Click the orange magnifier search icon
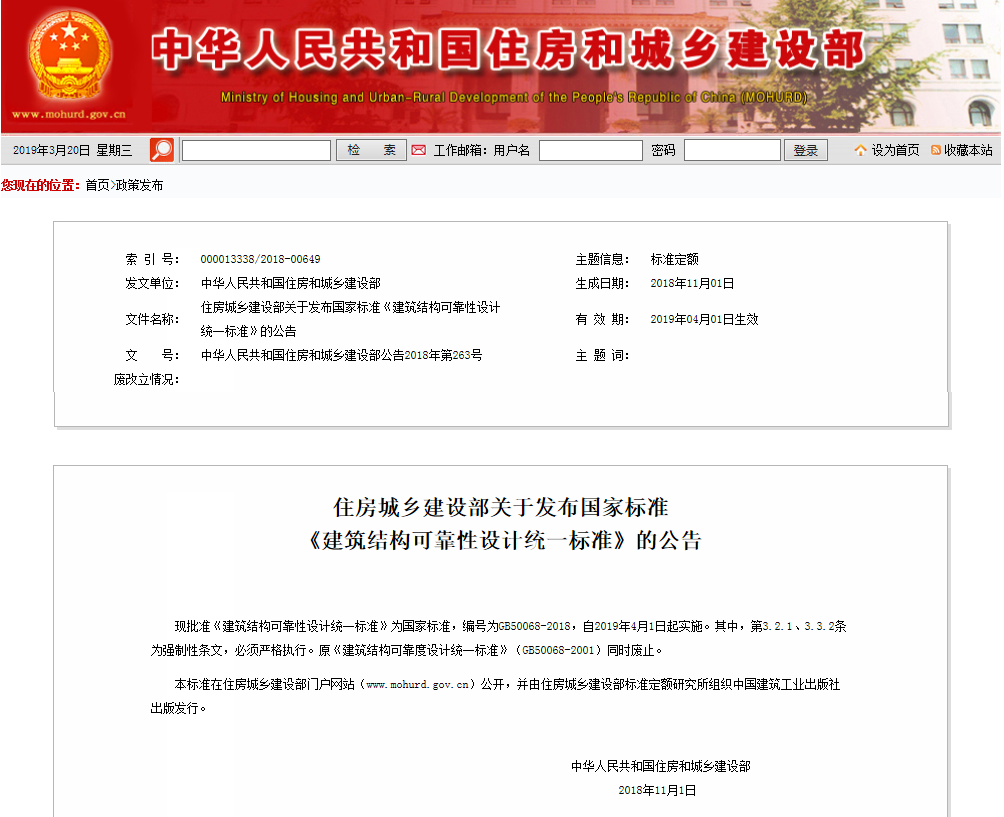The height and width of the screenshot is (817, 1004). pos(162,150)
